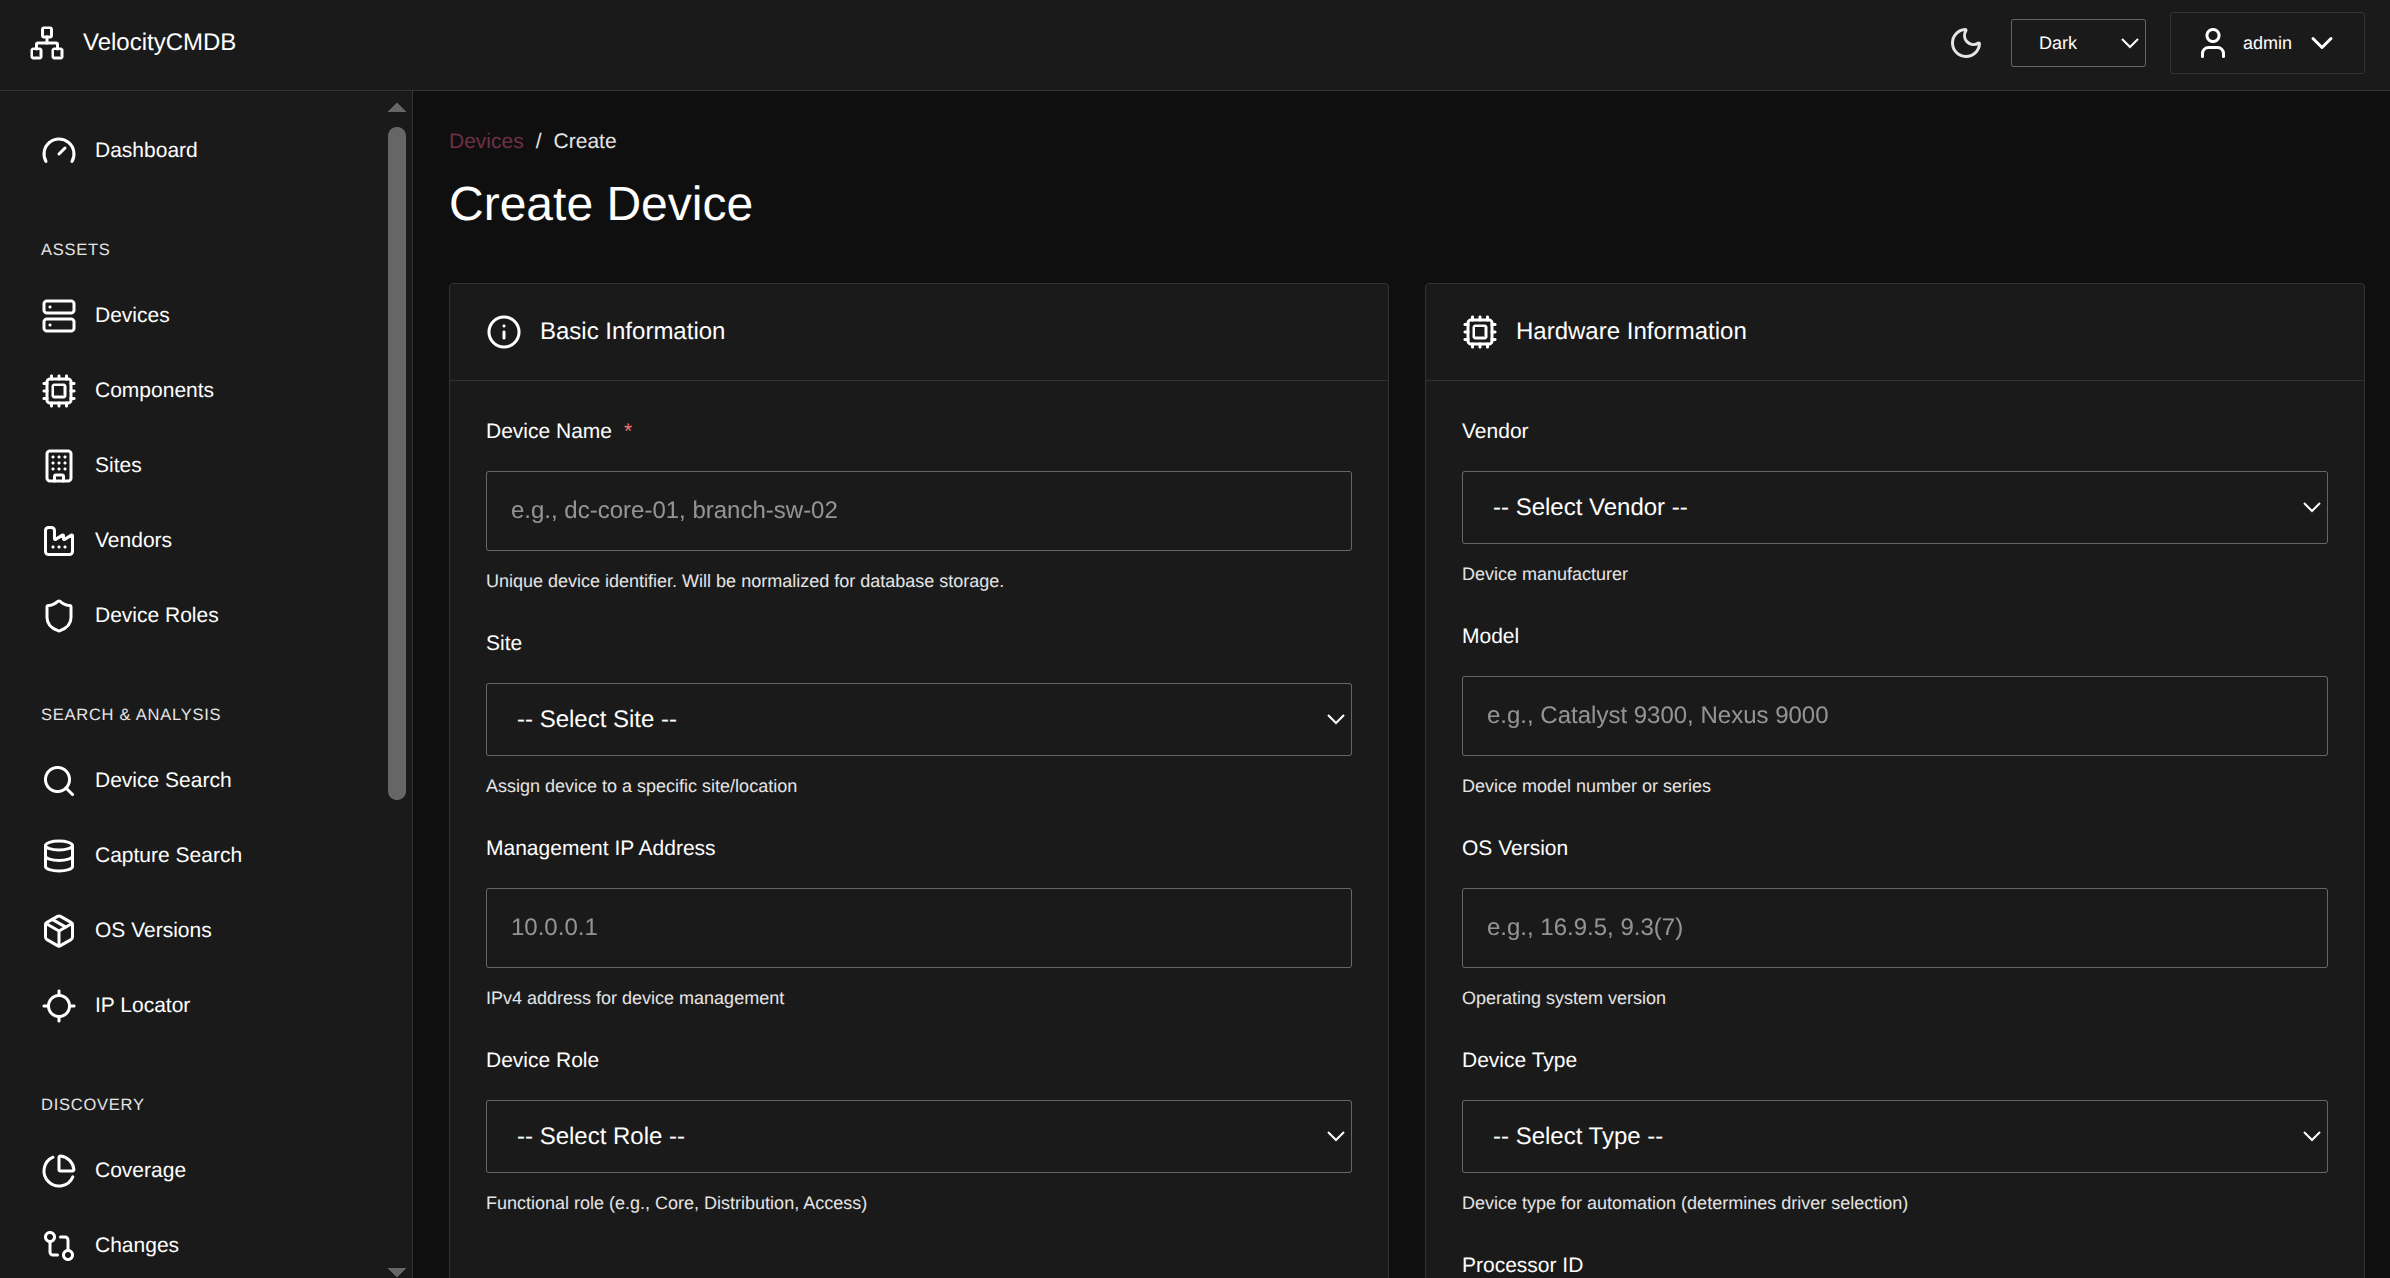Open the Coverage sidebar link
This screenshot has width=2390, height=1278.
(x=139, y=1170)
